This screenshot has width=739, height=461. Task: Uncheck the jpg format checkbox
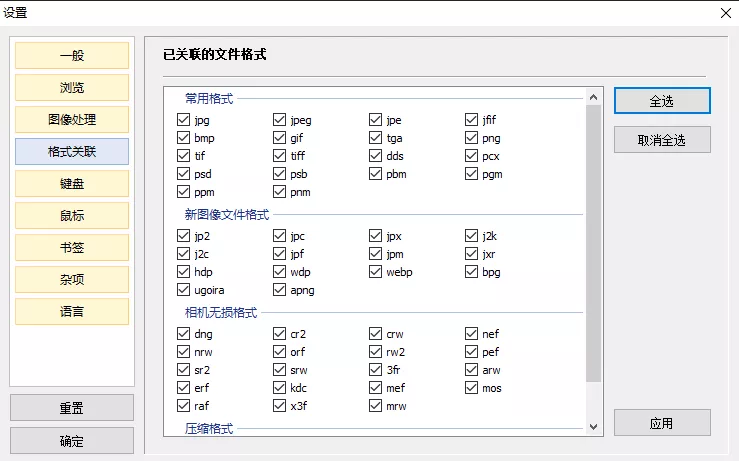coord(183,120)
